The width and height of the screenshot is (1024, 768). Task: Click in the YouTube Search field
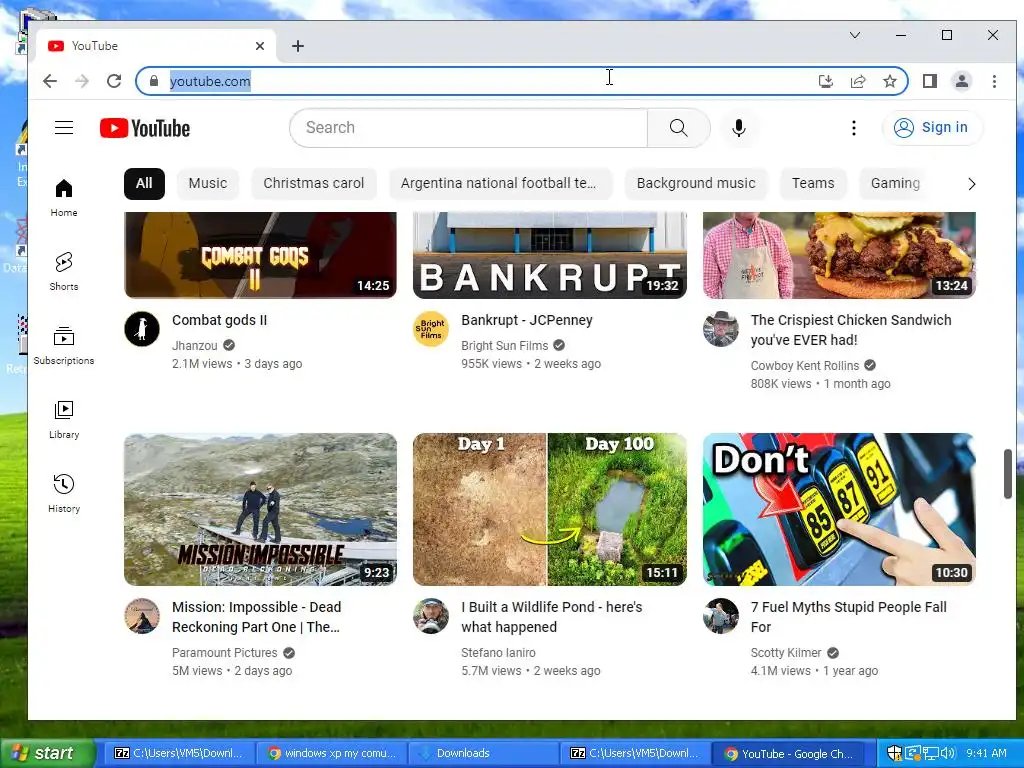(x=469, y=127)
